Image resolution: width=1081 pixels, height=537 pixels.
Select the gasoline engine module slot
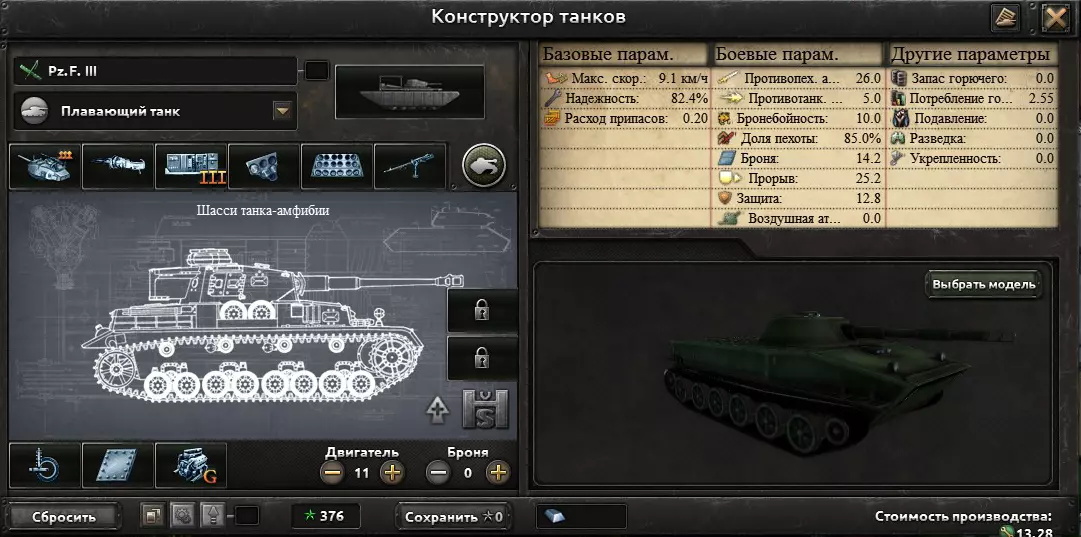[191, 465]
